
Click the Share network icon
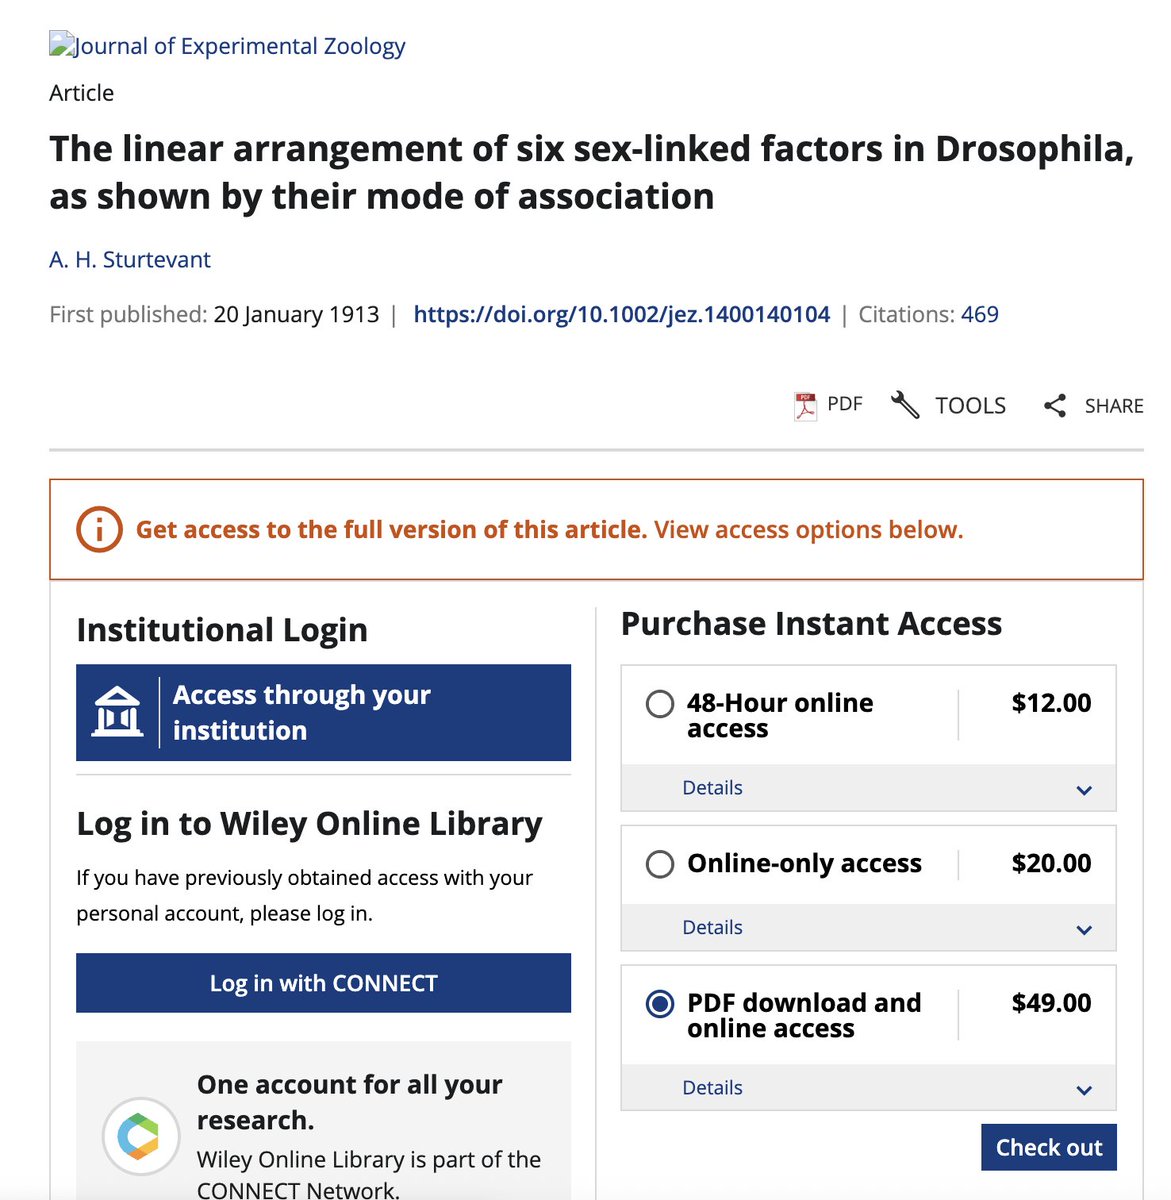(x=1055, y=405)
